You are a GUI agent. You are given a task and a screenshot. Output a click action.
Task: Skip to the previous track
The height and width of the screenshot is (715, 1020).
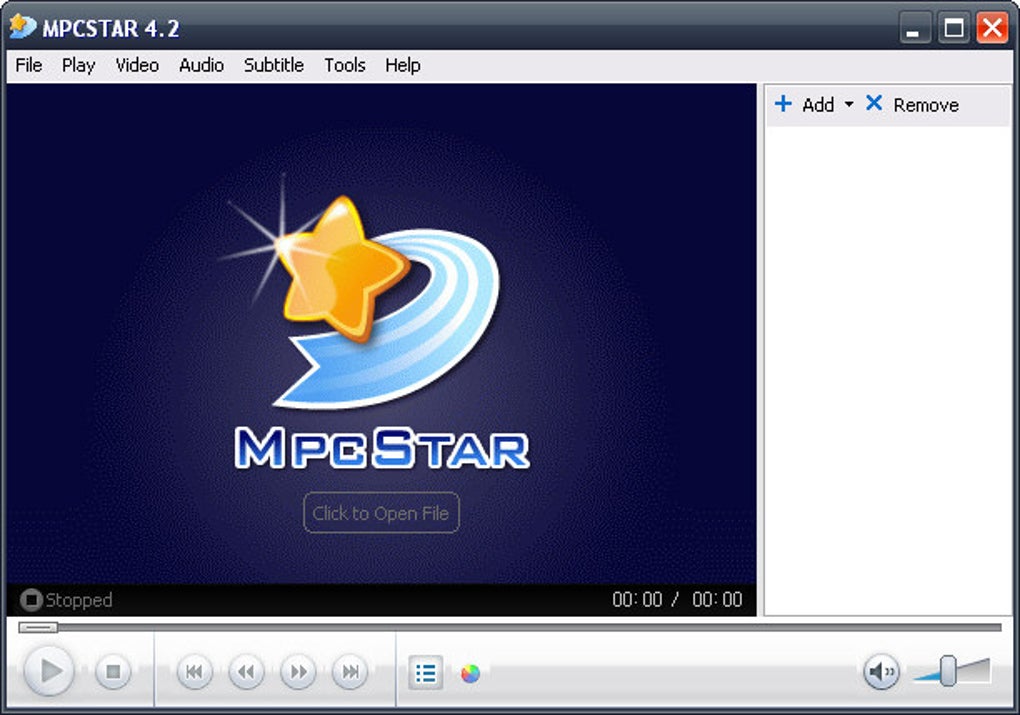[195, 671]
